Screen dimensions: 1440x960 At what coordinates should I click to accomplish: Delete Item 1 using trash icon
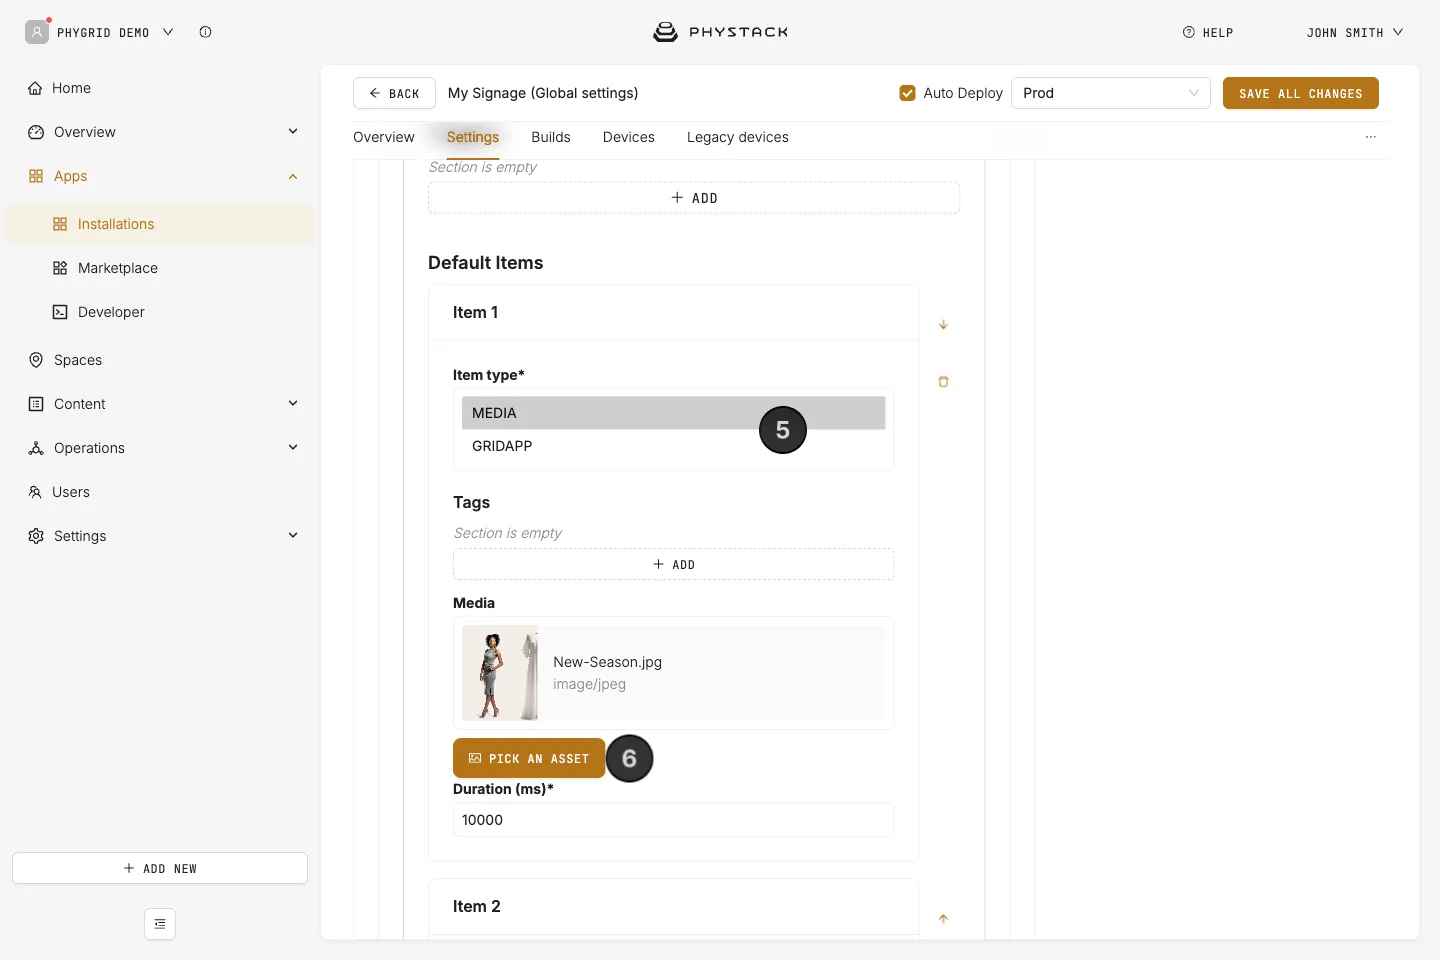943,381
